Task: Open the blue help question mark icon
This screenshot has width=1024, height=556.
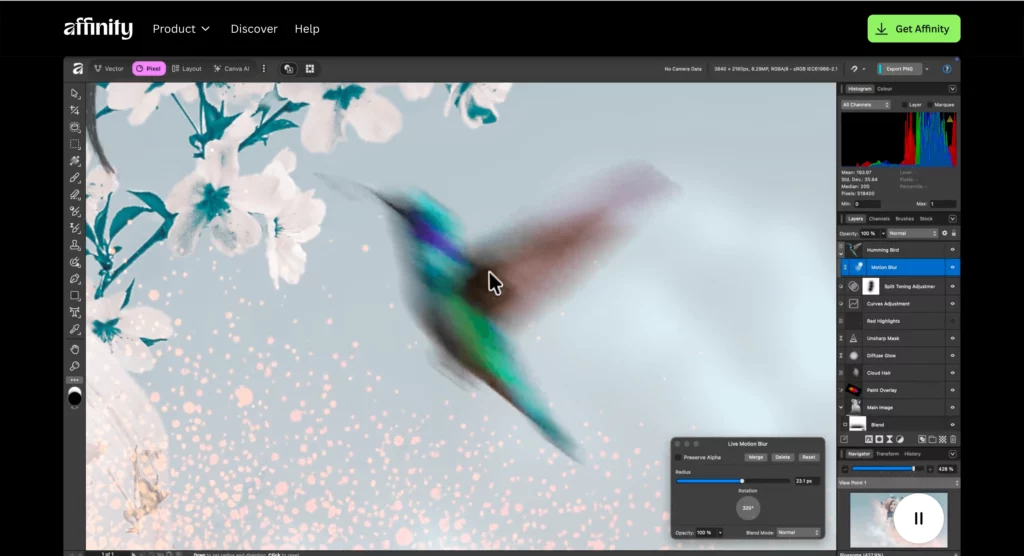Action: tap(947, 69)
